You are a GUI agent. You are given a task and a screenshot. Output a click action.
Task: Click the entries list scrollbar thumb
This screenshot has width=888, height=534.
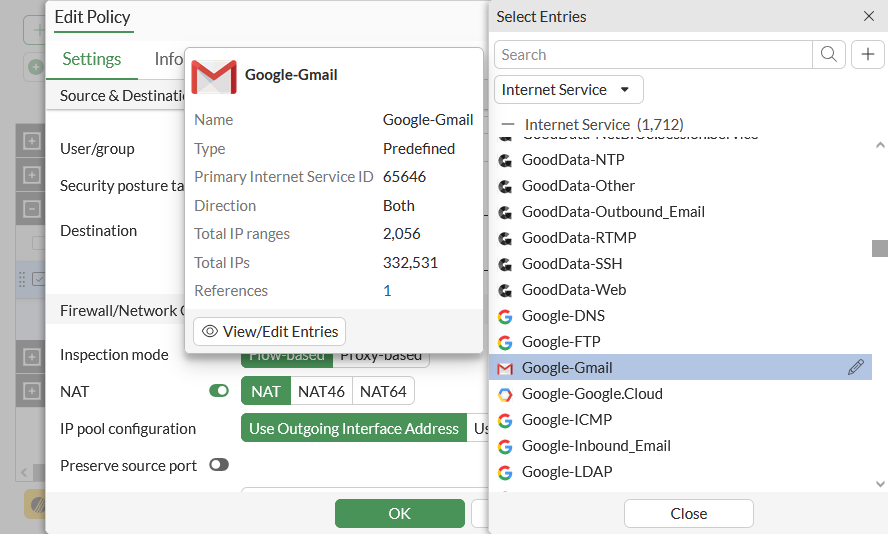click(x=879, y=248)
